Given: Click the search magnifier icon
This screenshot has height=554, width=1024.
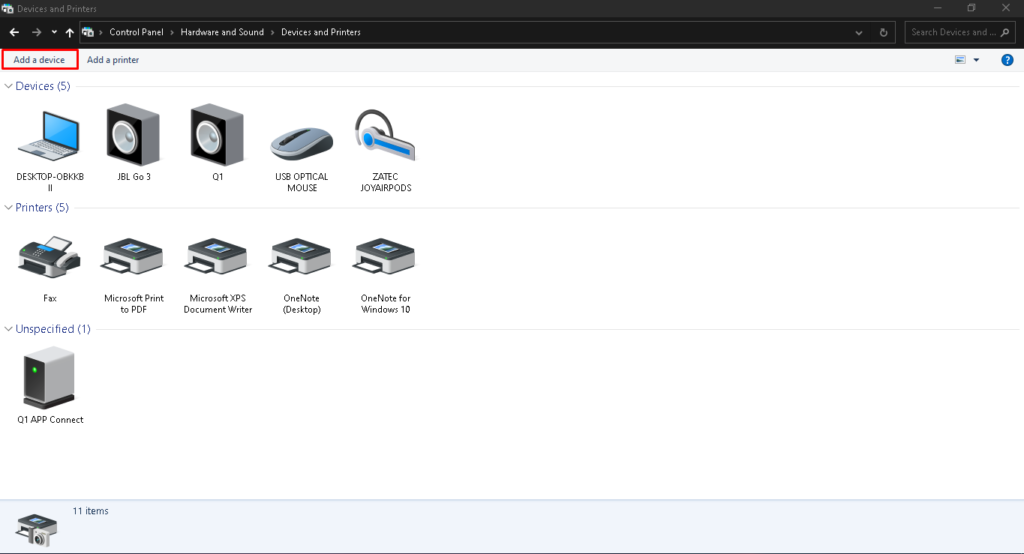Looking at the screenshot, I should (x=1004, y=32).
